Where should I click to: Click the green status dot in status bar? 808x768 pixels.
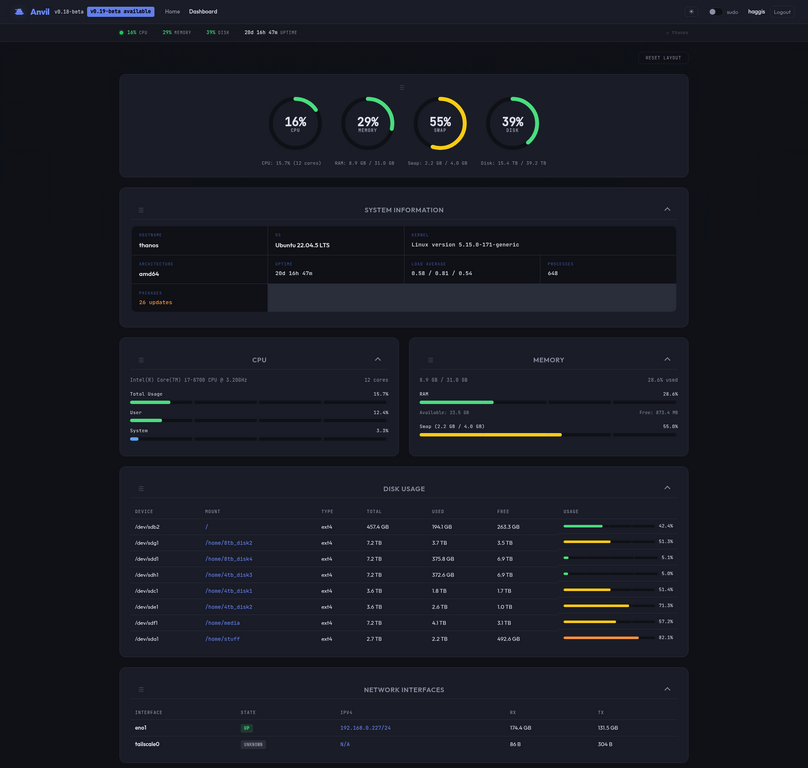122,32
